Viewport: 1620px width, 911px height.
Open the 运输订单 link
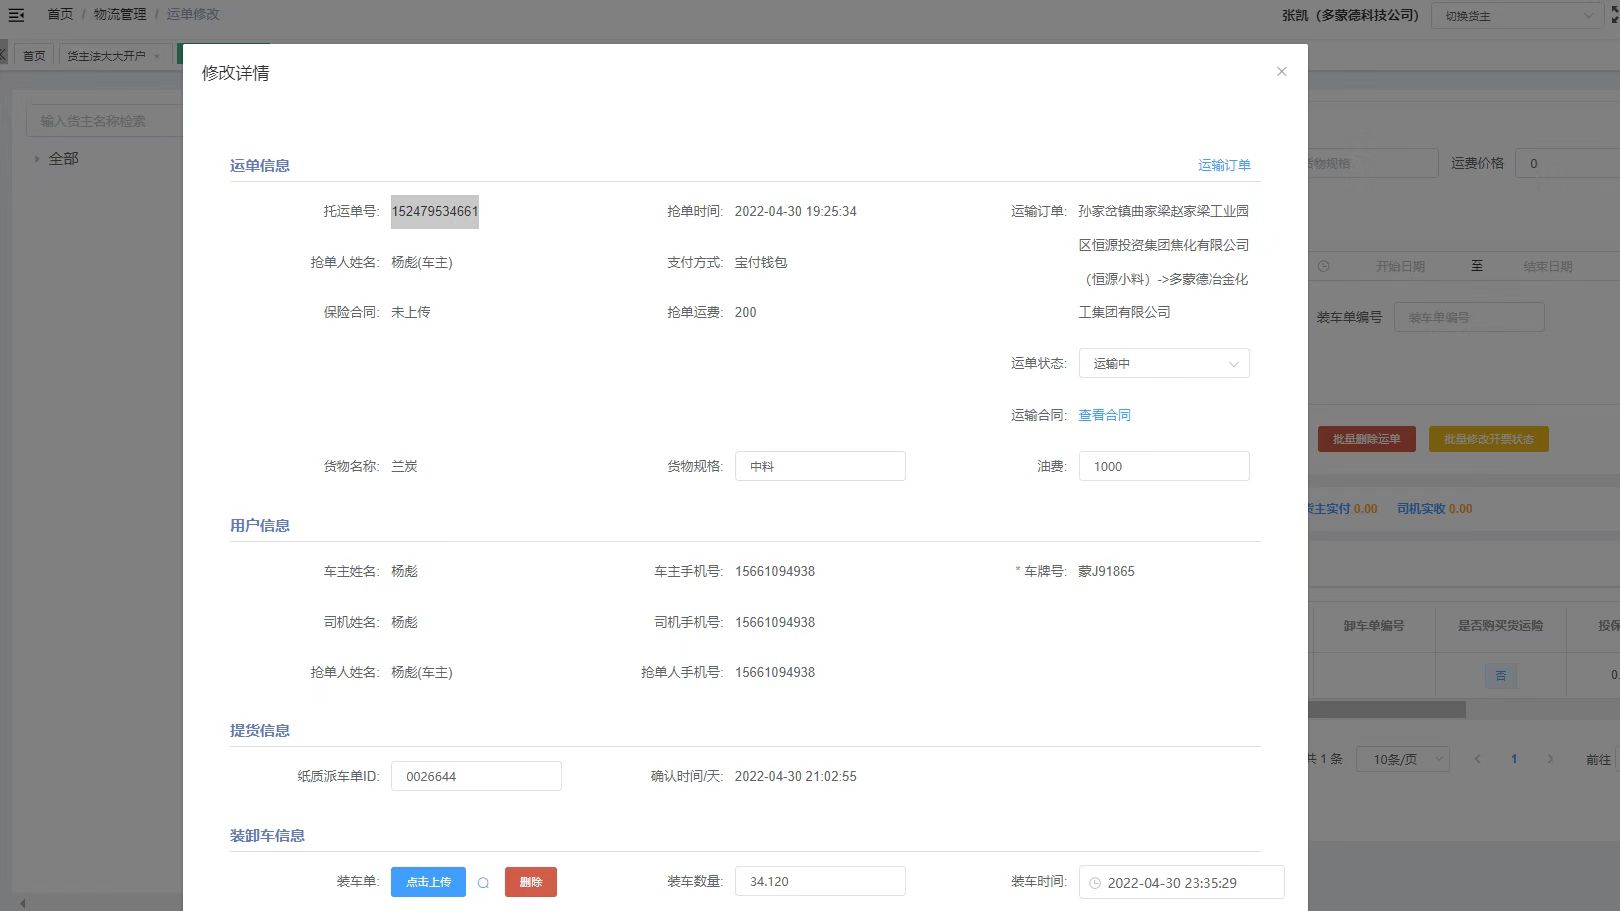1224,165
